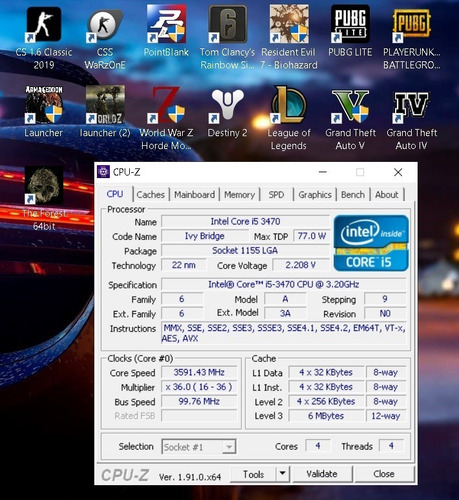Image resolution: width=459 pixels, height=500 pixels.
Task: Switch to the CPU tab
Action: click(115, 194)
